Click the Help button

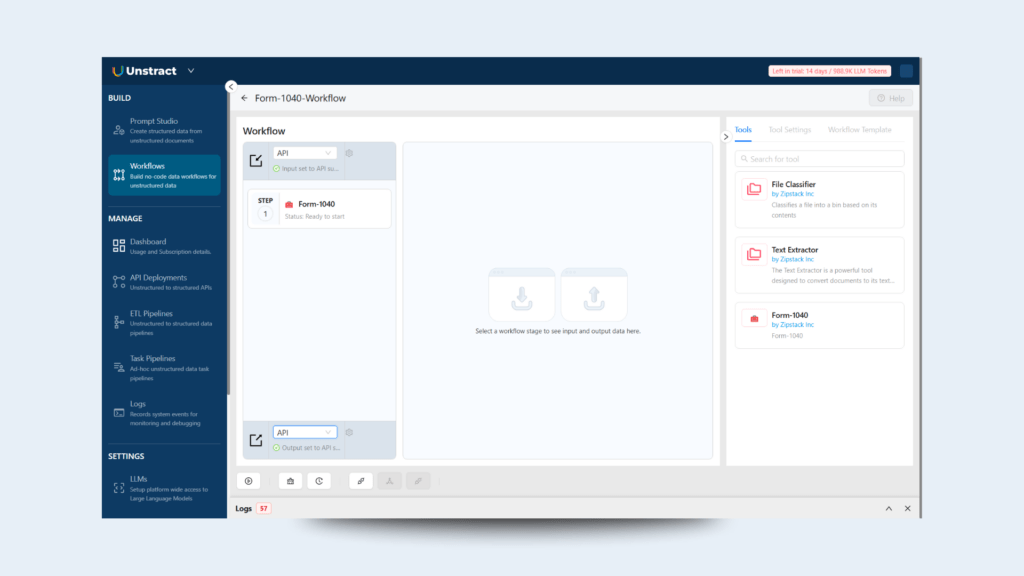(890, 98)
